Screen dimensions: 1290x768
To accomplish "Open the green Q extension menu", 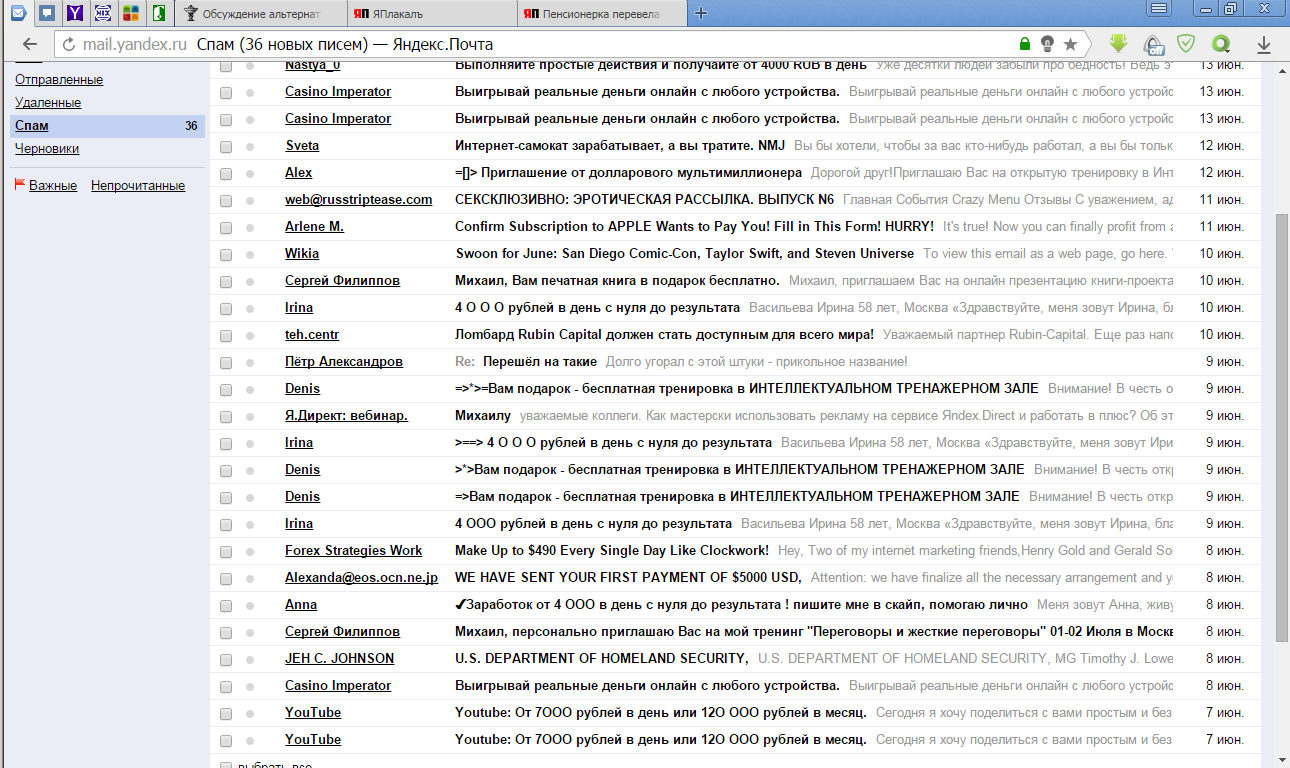I will pos(1220,44).
